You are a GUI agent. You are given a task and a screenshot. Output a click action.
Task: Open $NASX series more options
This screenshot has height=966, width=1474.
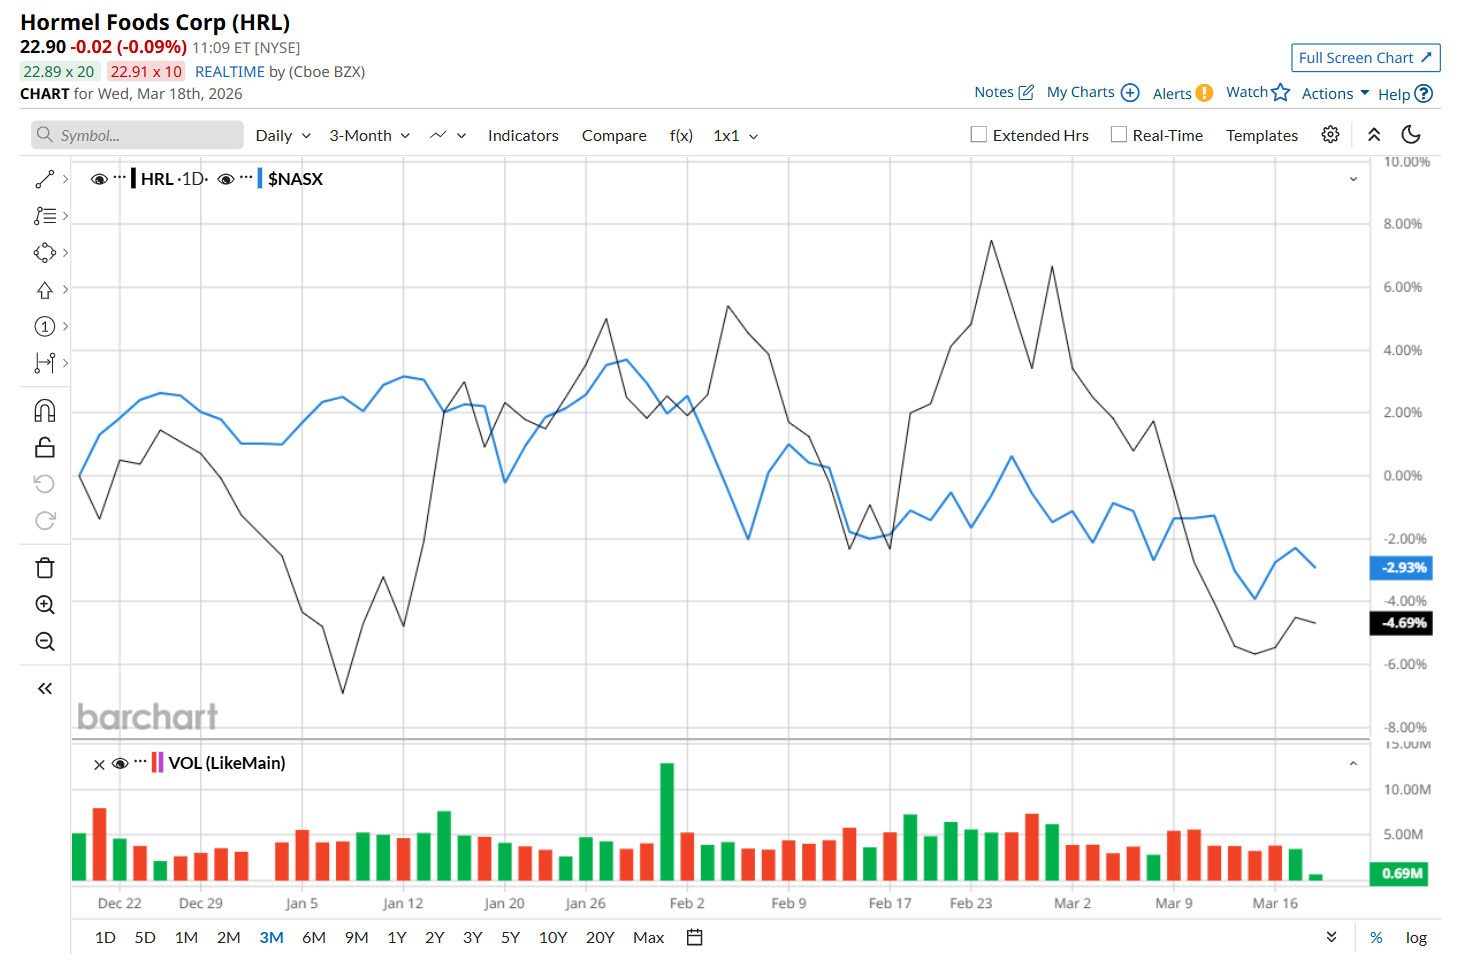tap(246, 178)
